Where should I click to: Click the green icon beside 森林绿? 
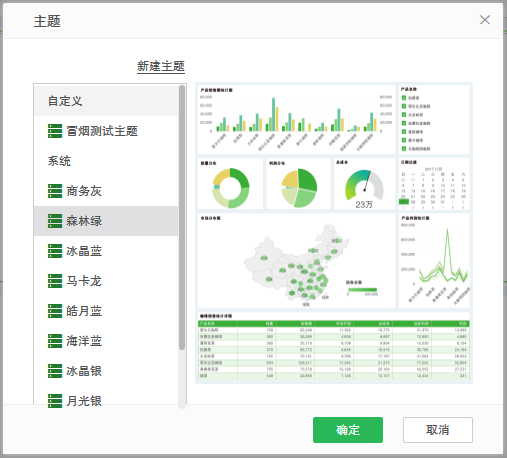coord(55,221)
